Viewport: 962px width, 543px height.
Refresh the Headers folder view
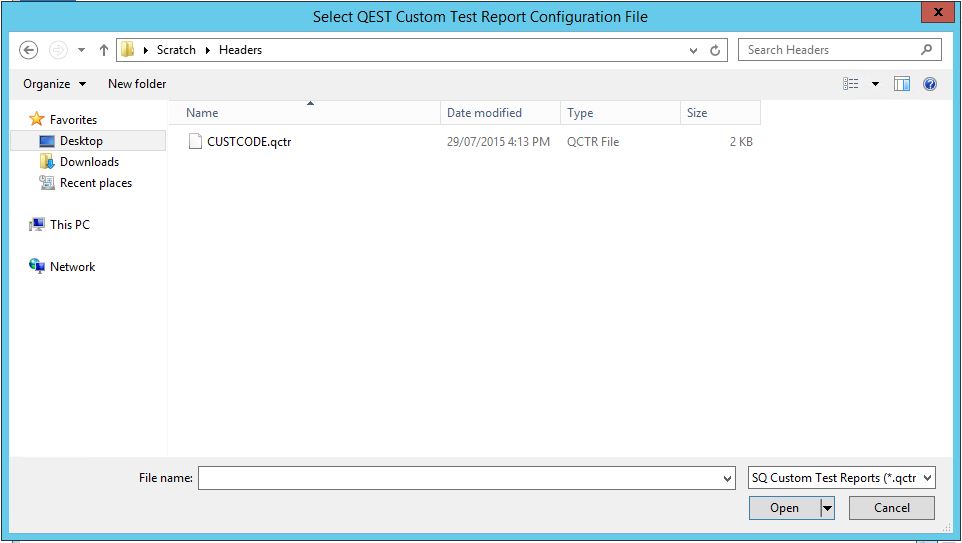pos(715,50)
